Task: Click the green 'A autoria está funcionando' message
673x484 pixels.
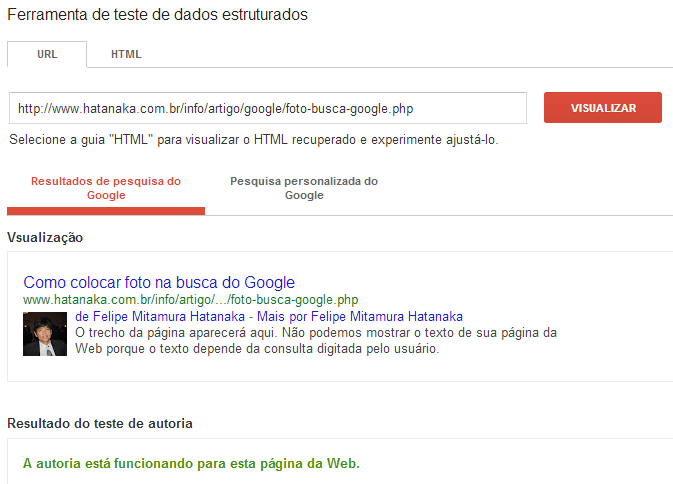Action: [x=191, y=464]
